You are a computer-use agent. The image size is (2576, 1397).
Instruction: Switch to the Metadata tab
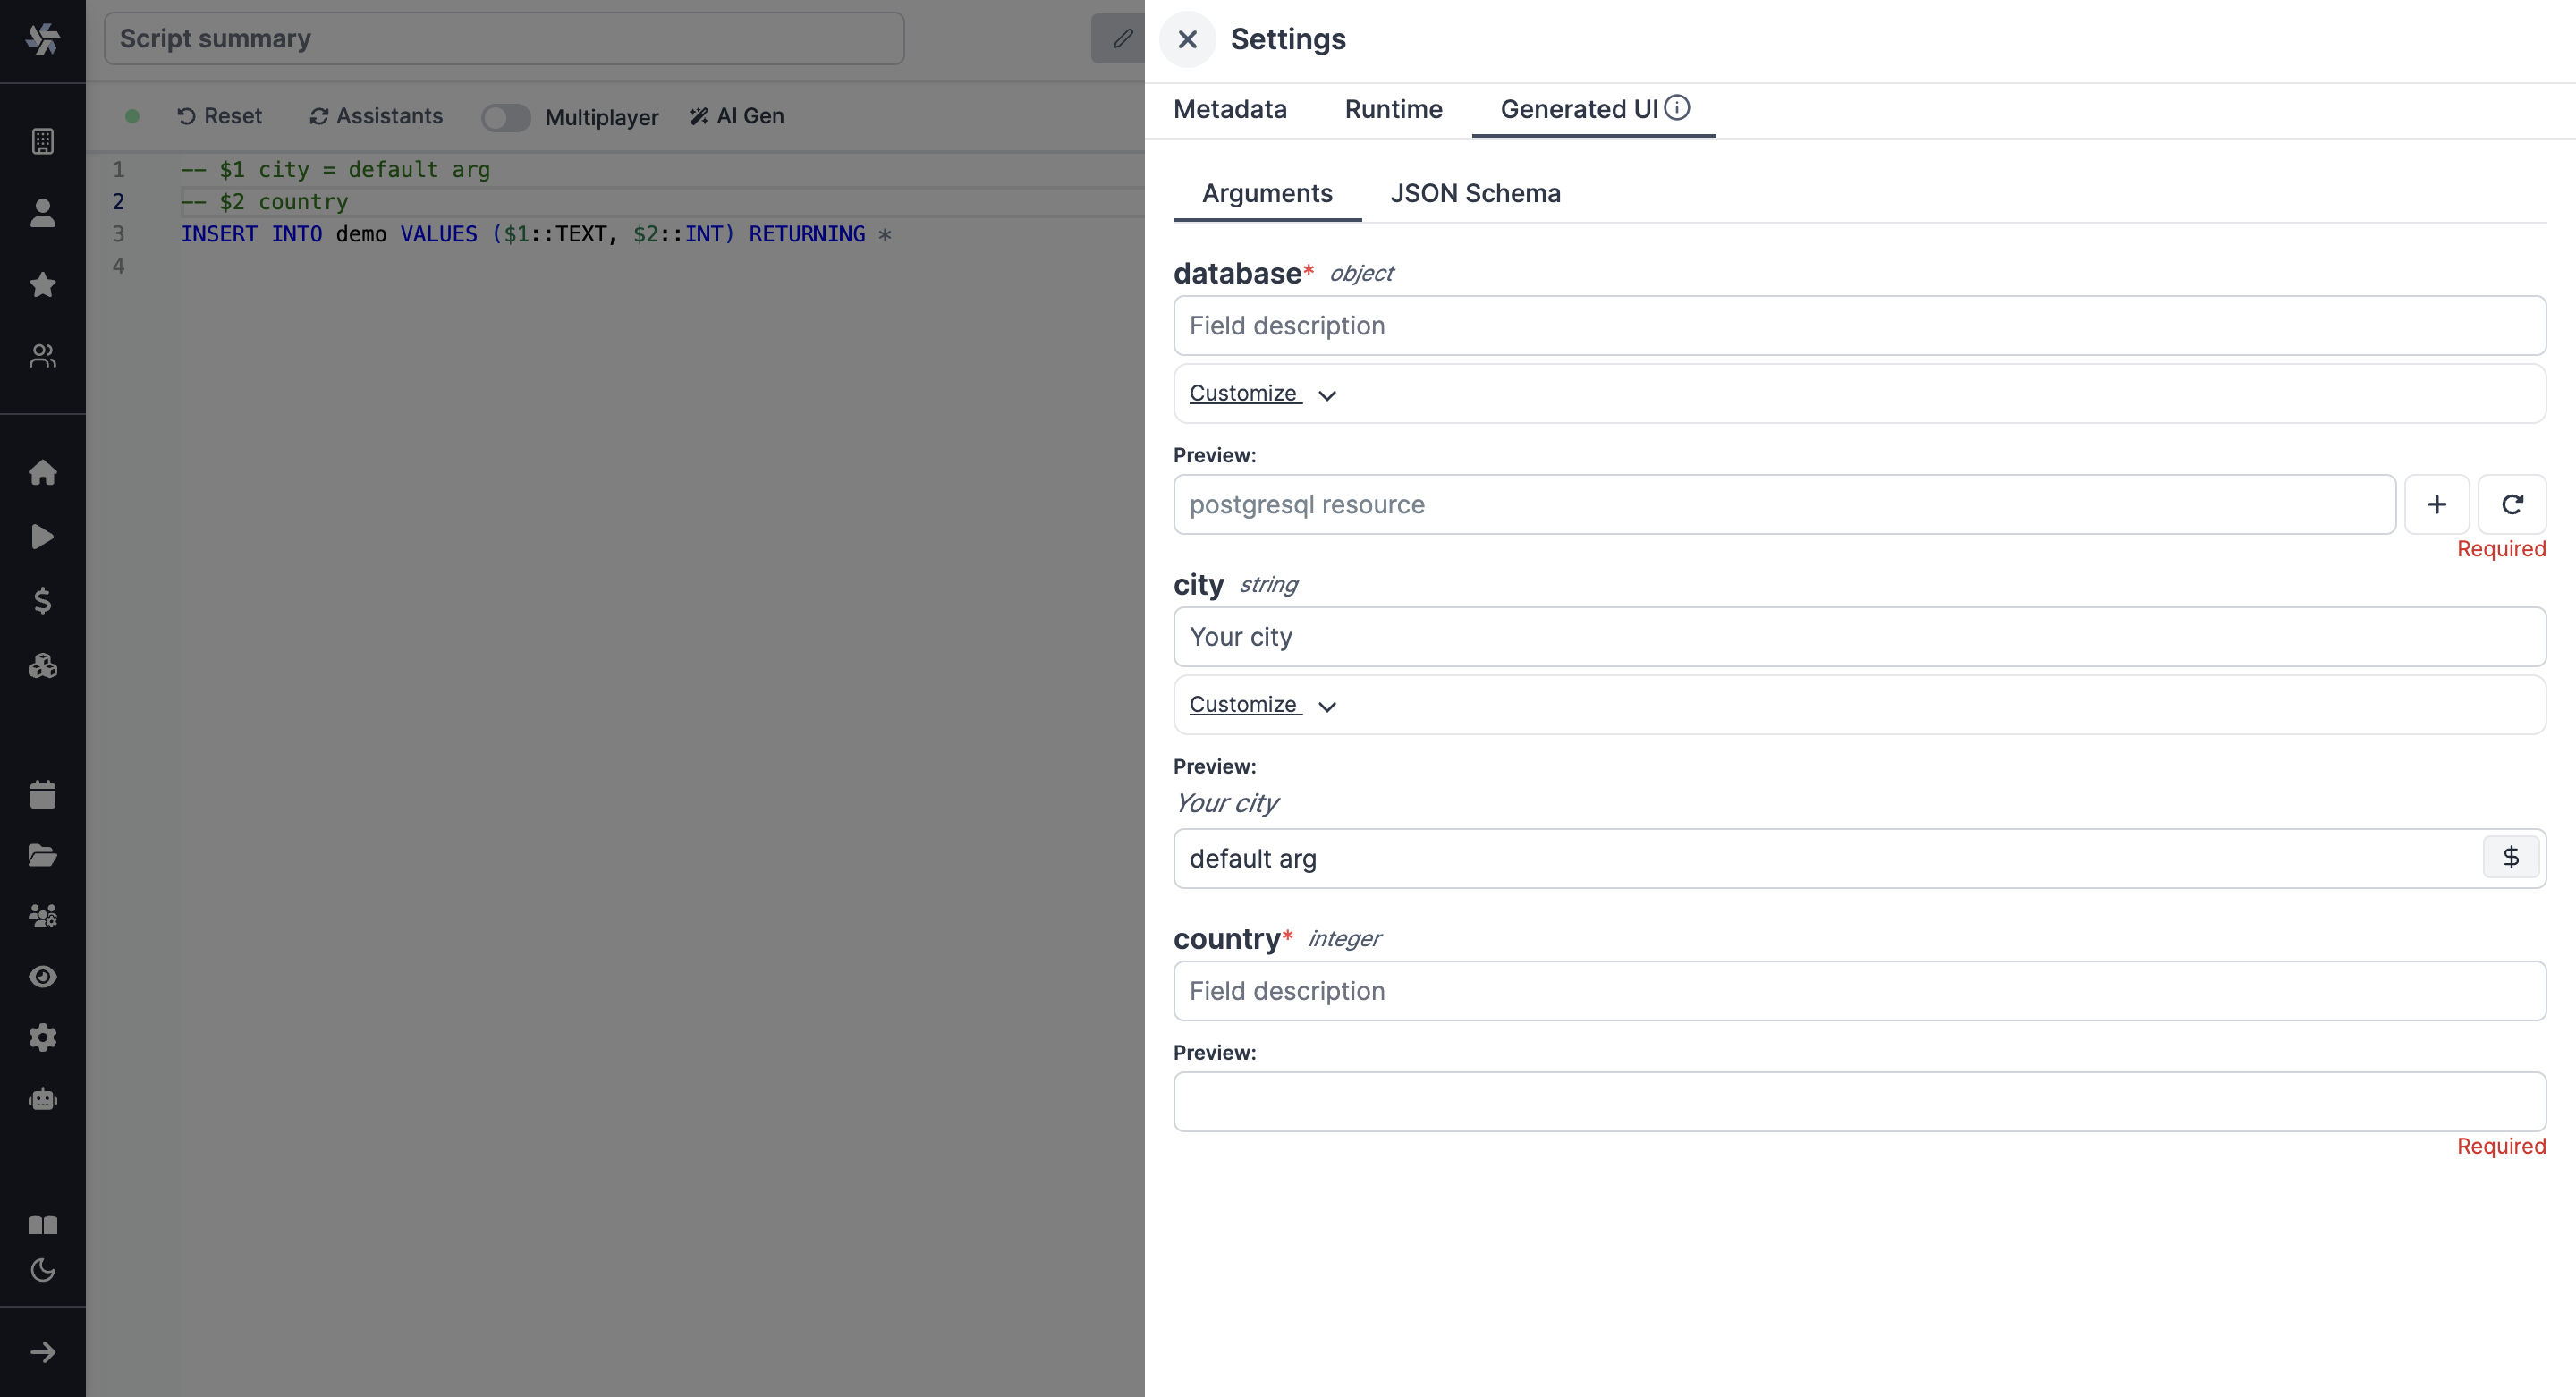coord(1230,109)
